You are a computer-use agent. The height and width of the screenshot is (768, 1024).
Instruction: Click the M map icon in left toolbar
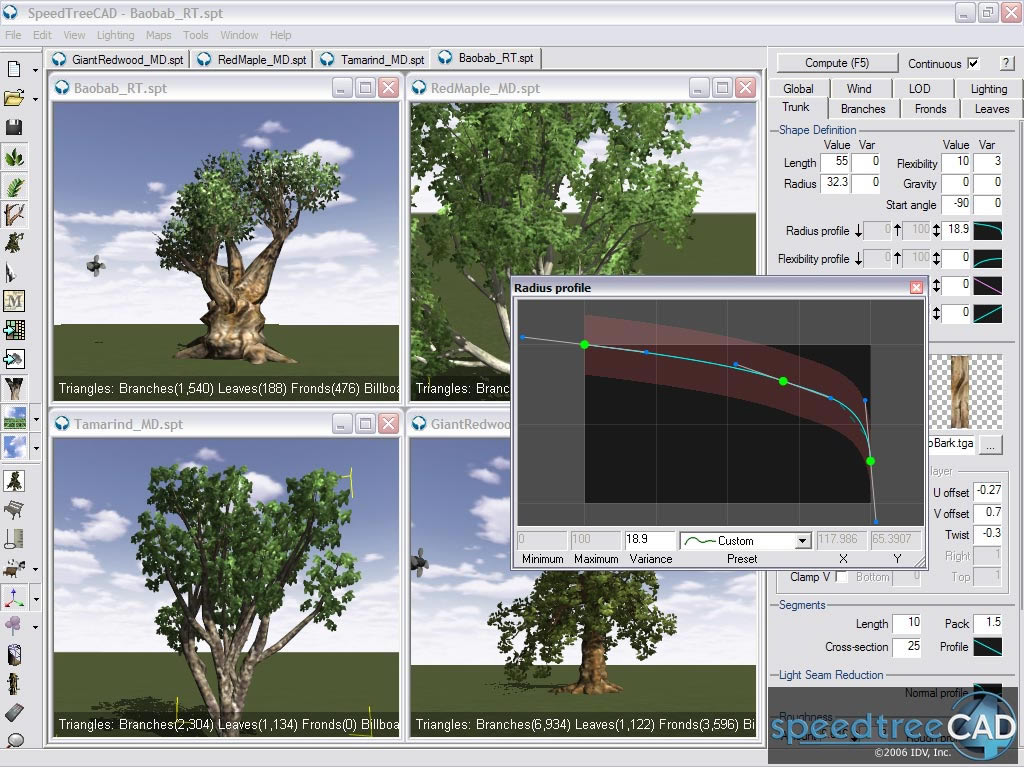pos(14,300)
